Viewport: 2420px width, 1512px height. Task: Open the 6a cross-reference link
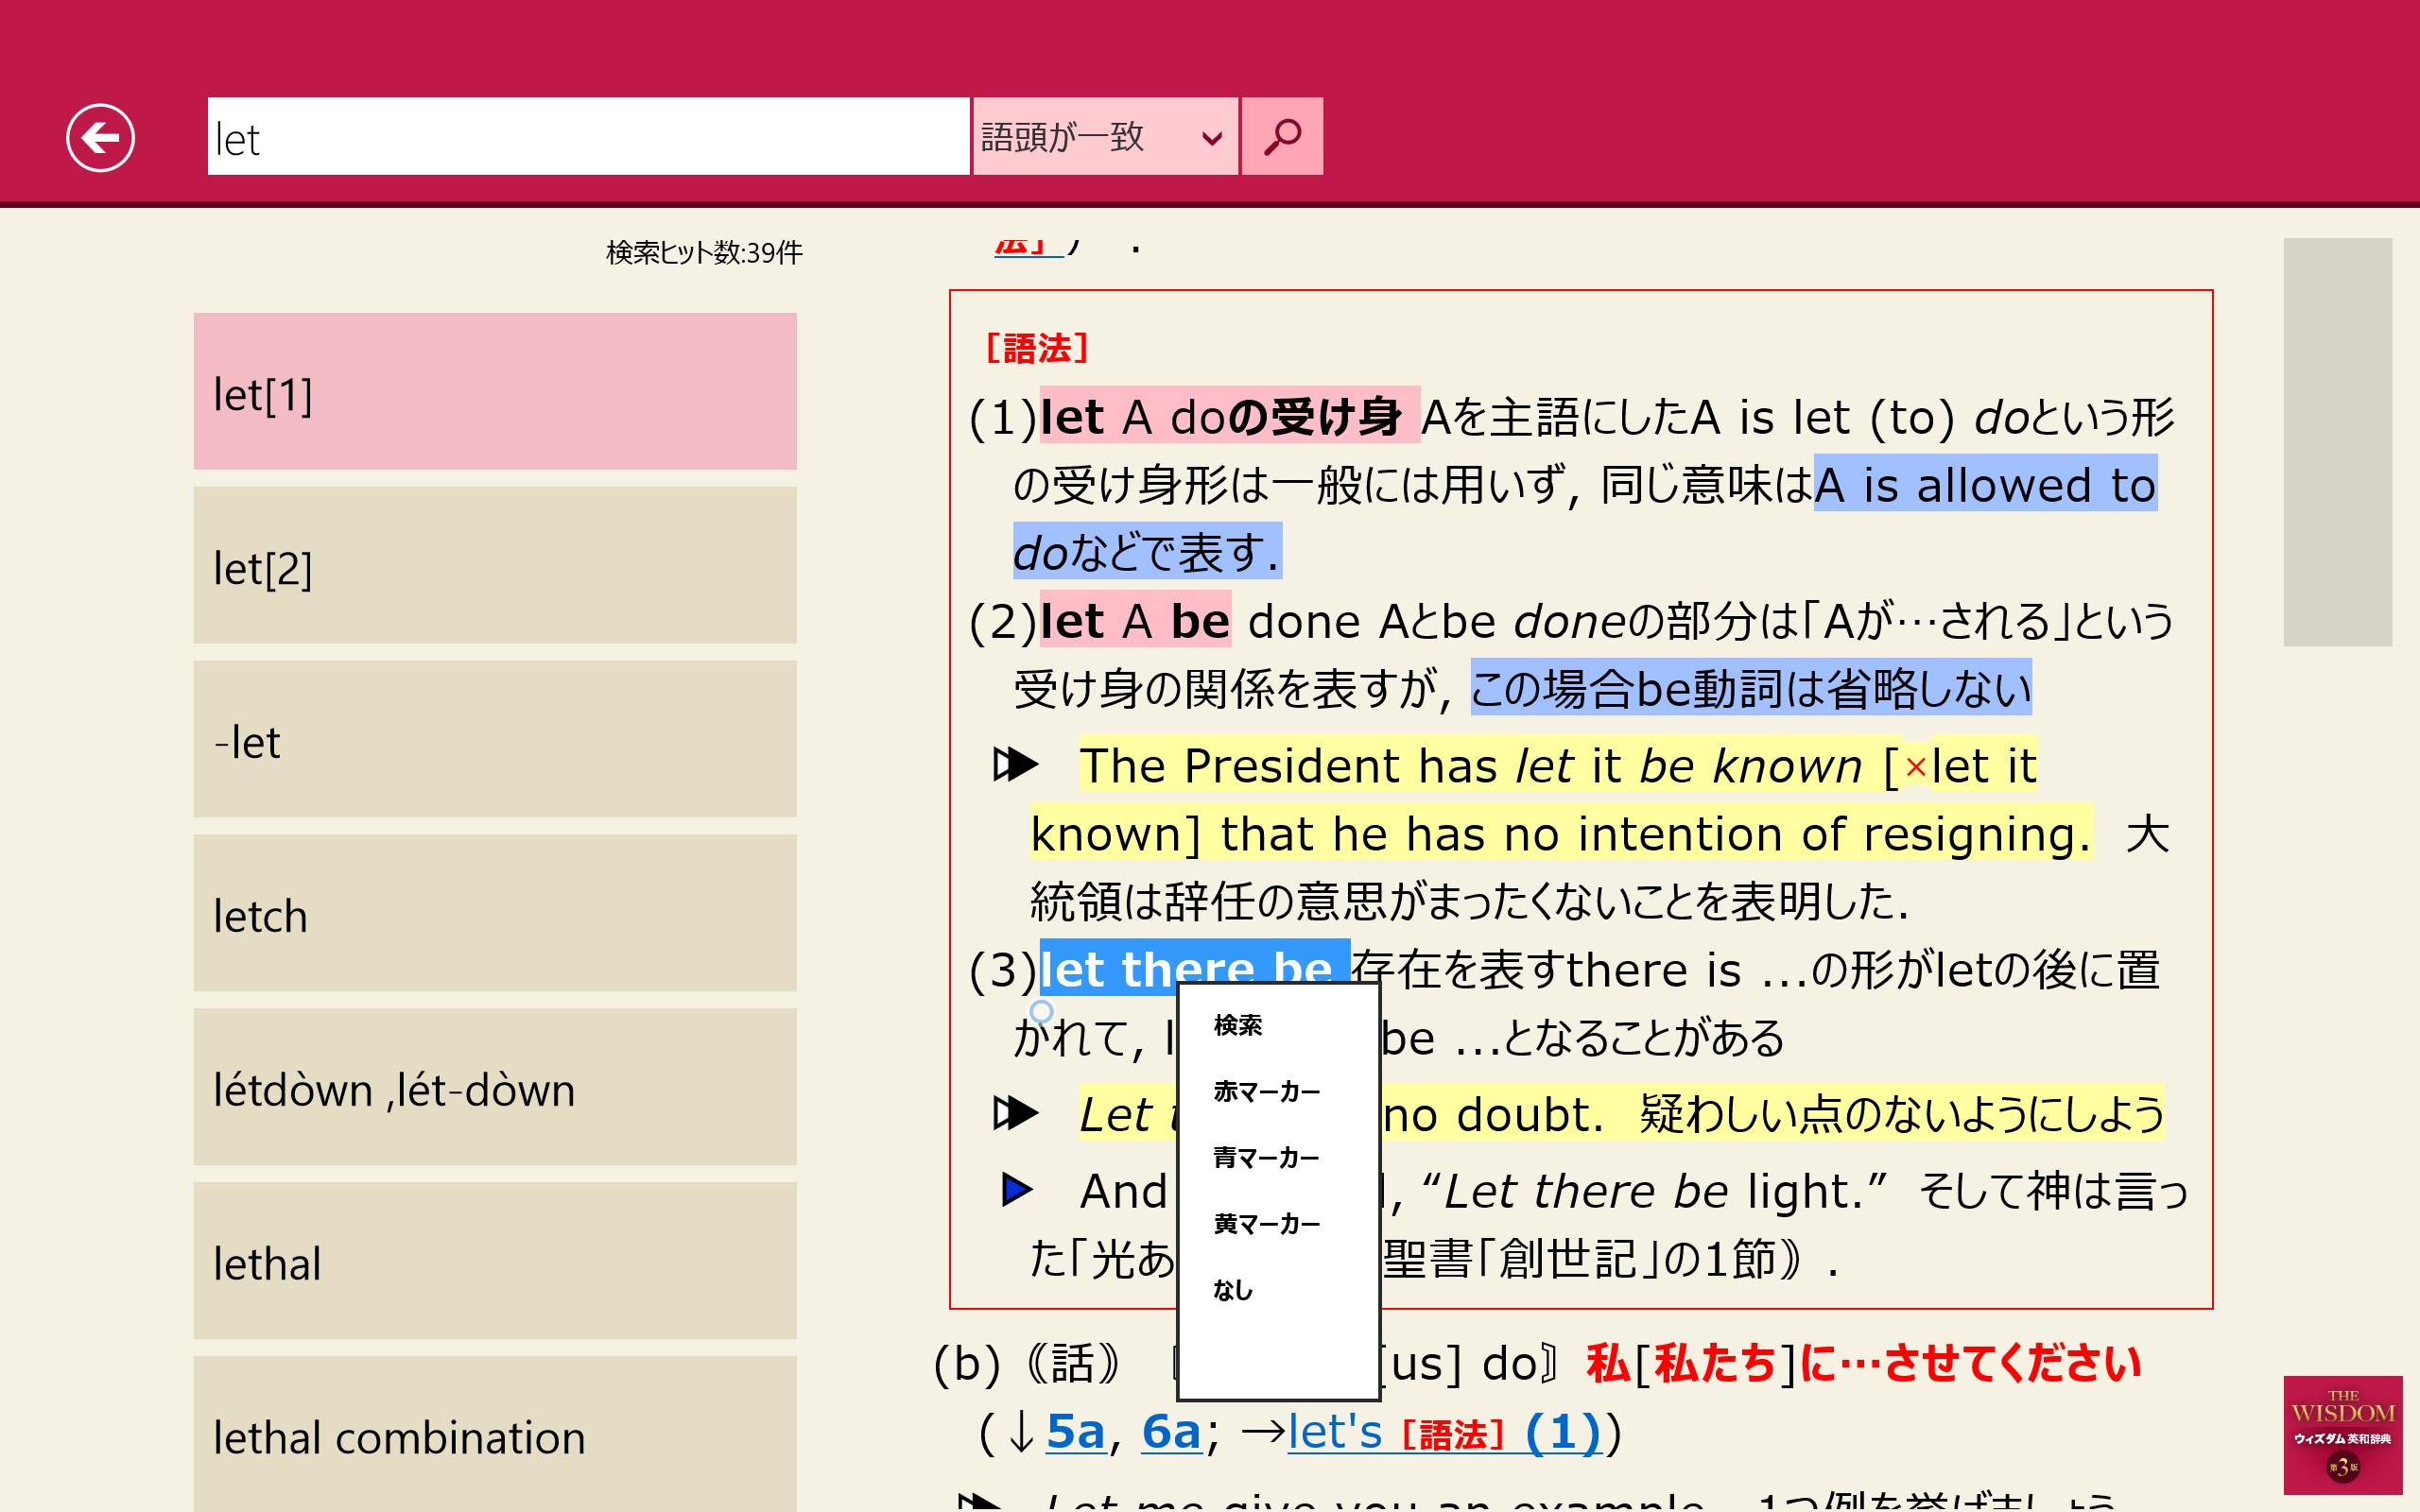[x=1170, y=1432]
